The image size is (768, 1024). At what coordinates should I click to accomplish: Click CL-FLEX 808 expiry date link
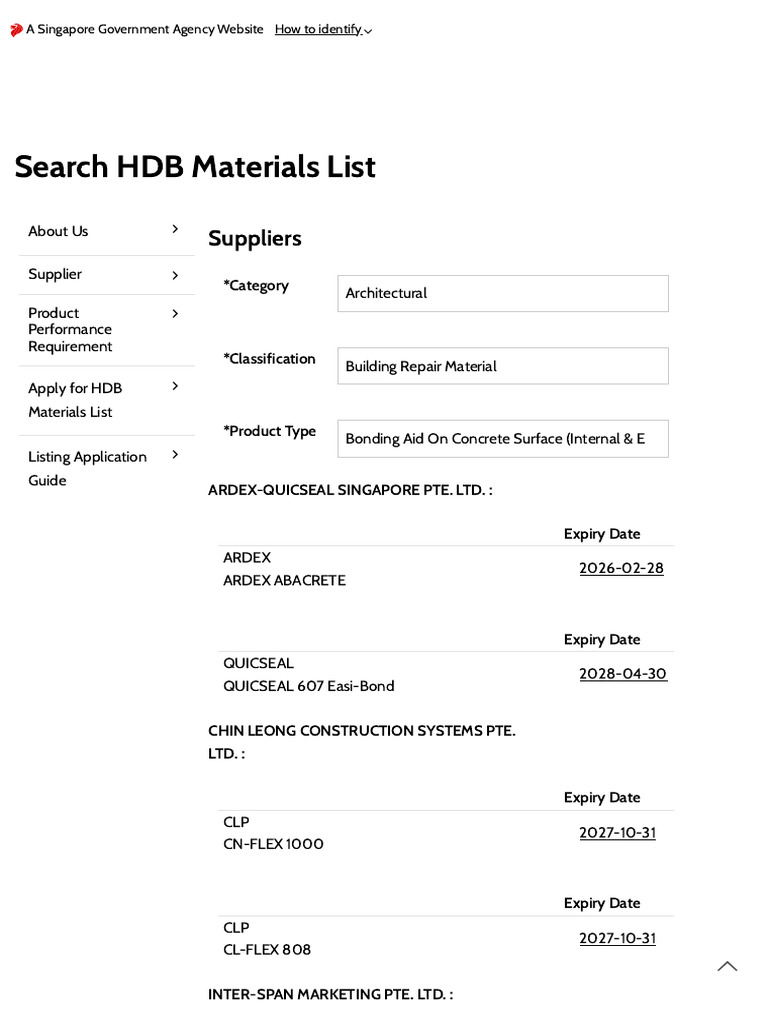pyautogui.click(x=617, y=938)
